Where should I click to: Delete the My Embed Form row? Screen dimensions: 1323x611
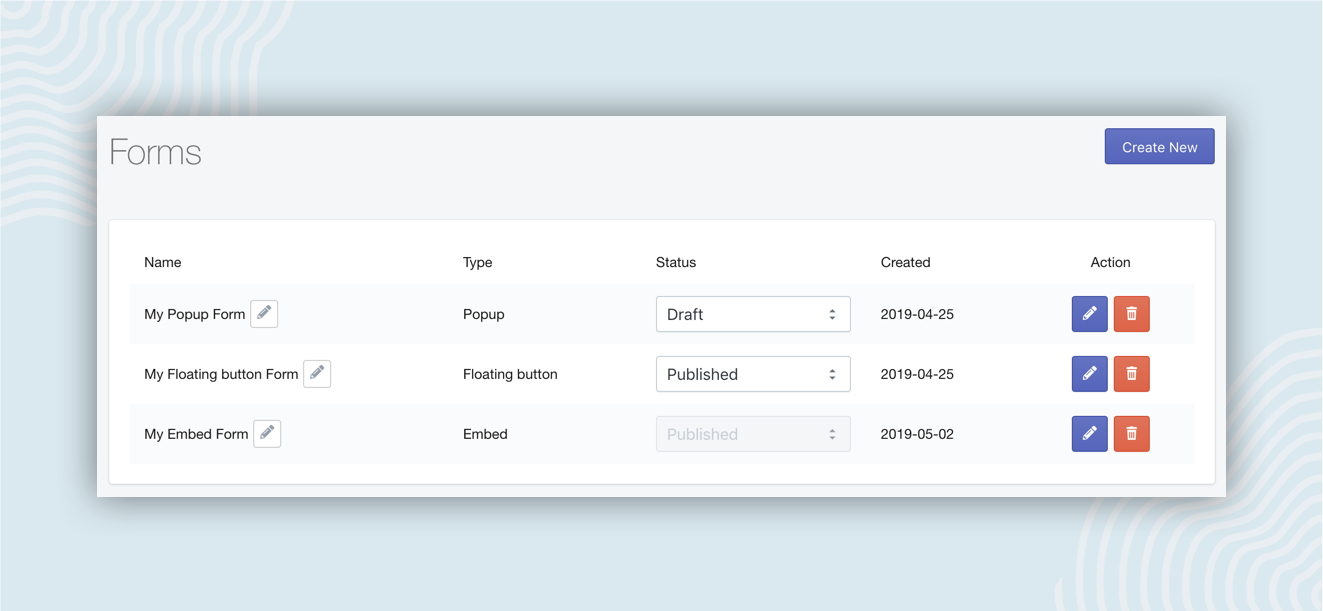[x=1132, y=434]
